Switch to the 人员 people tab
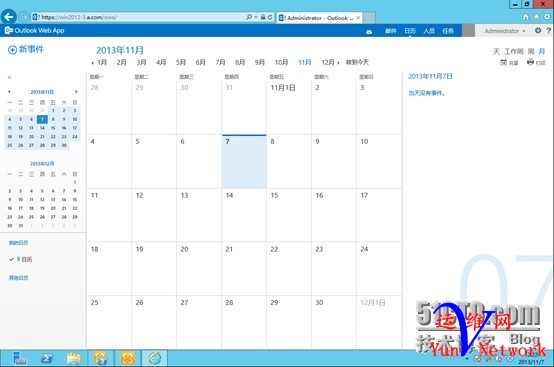 tap(429, 31)
